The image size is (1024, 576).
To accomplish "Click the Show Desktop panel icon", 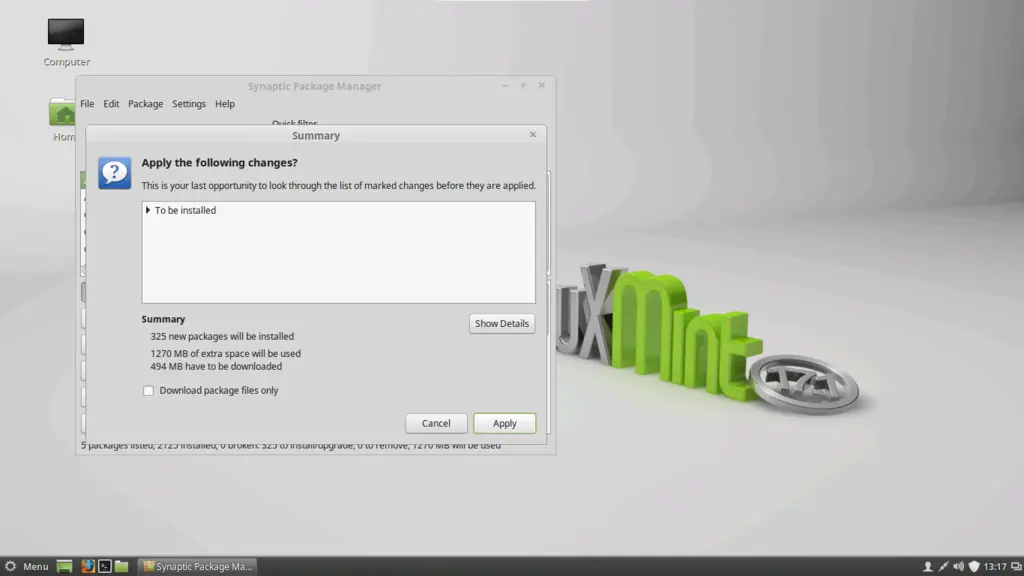I will [x=64, y=566].
